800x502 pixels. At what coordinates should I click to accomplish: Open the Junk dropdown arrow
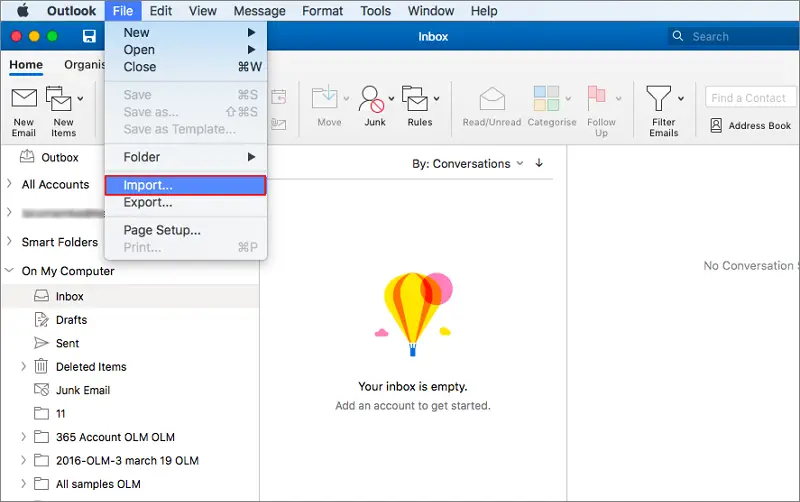click(391, 98)
